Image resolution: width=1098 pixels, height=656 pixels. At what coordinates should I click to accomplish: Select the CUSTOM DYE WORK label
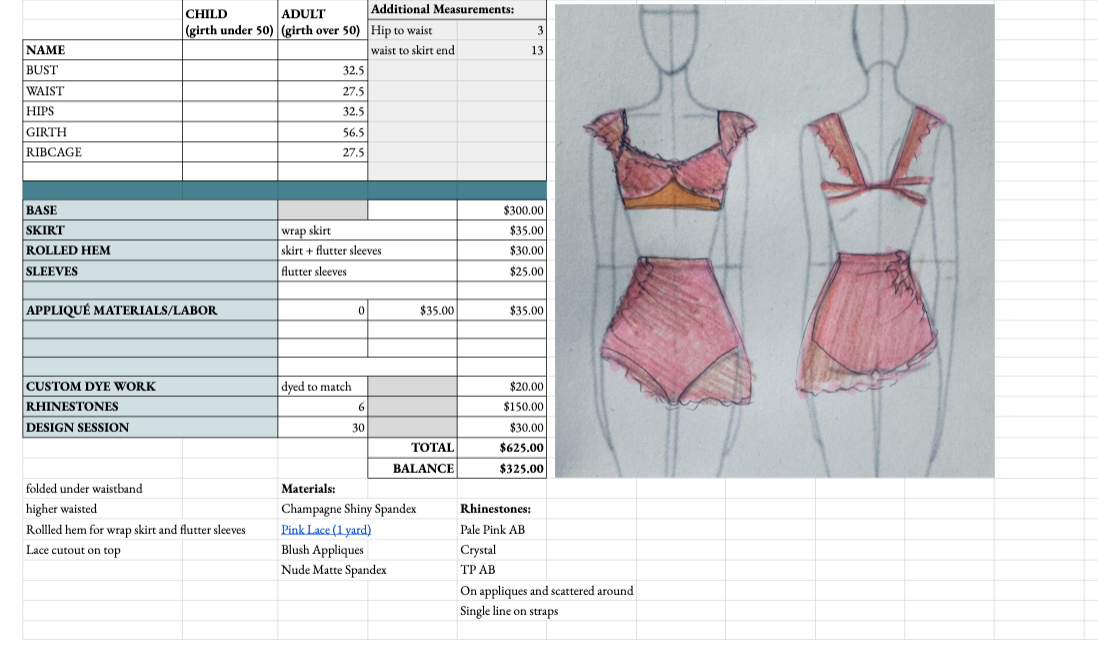point(150,386)
